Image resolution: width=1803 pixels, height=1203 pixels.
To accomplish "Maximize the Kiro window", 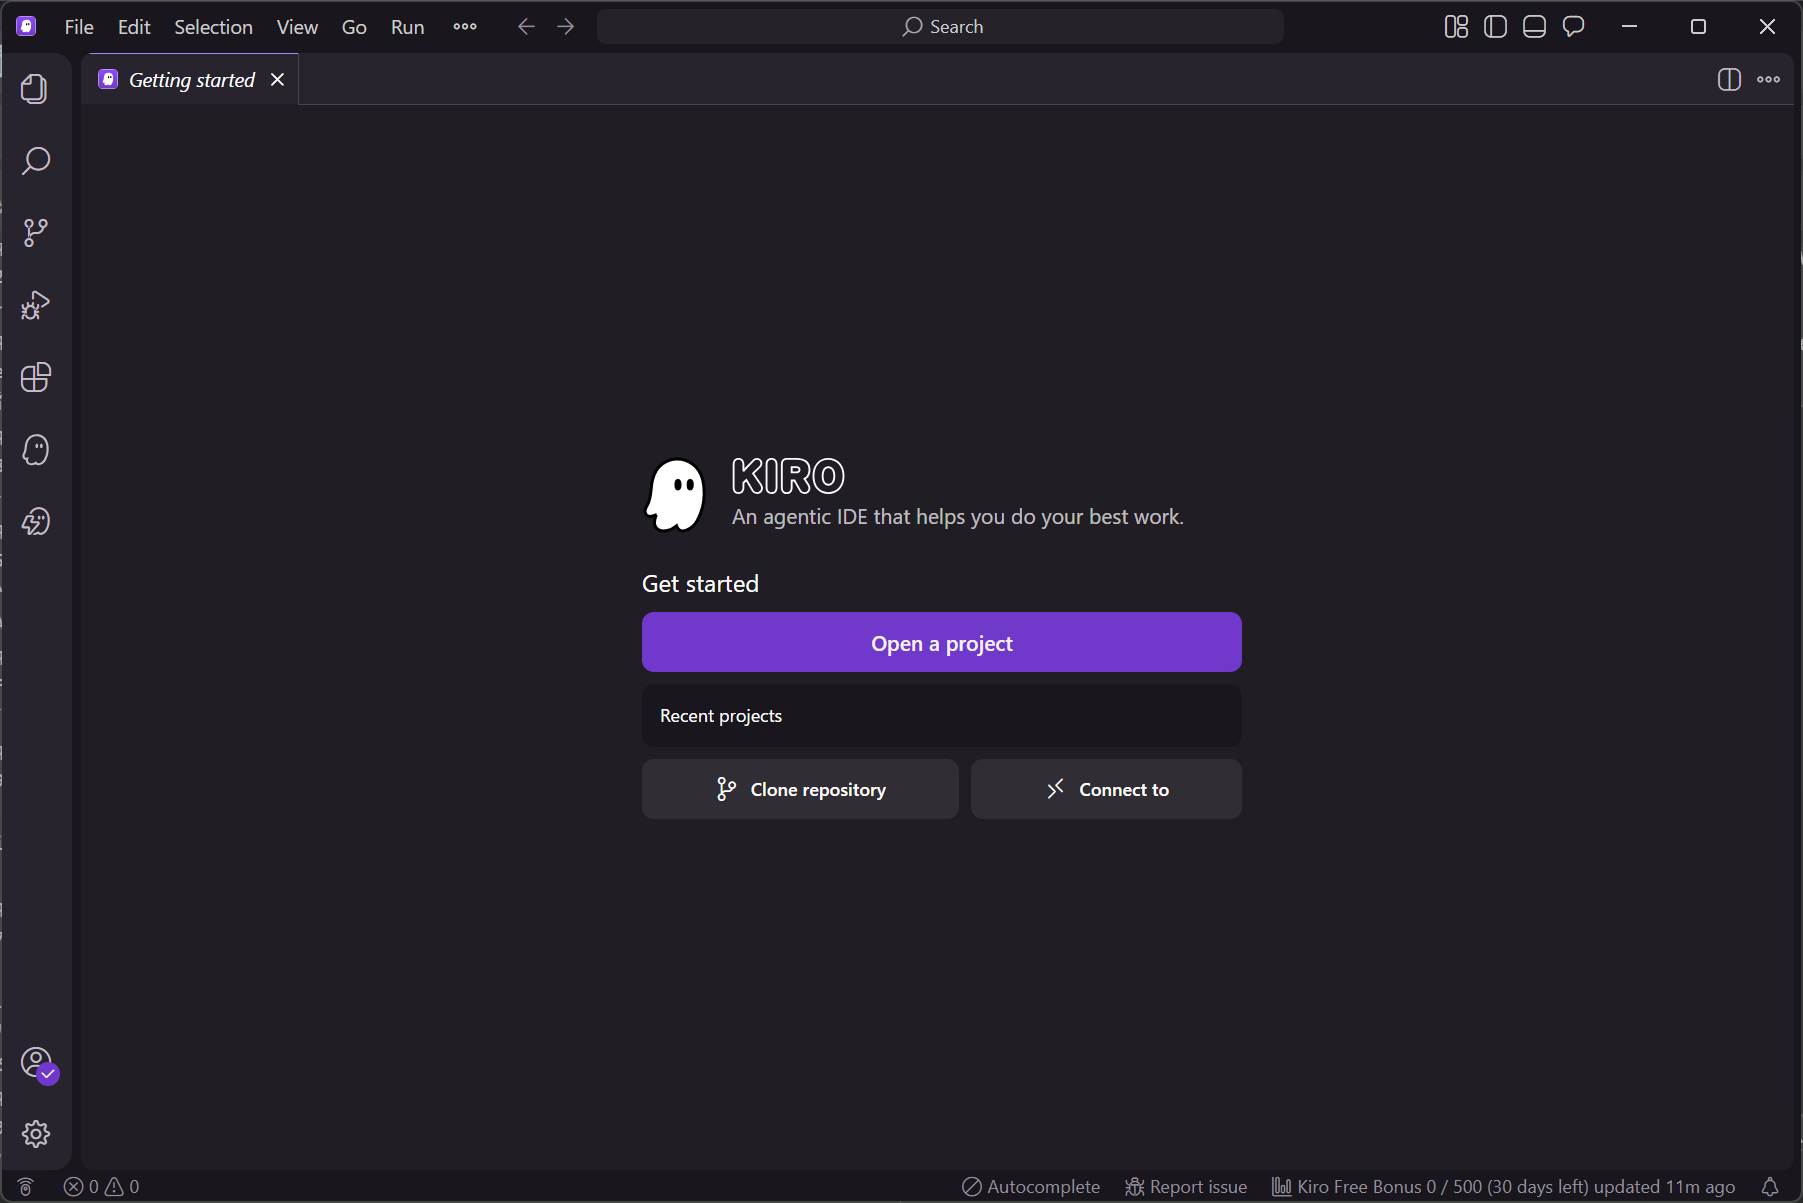I will [x=1698, y=27].
